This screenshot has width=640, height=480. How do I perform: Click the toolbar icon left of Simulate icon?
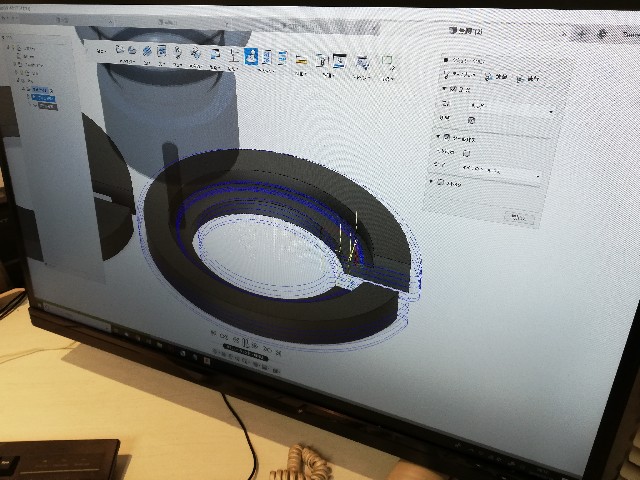click(234, 56)
